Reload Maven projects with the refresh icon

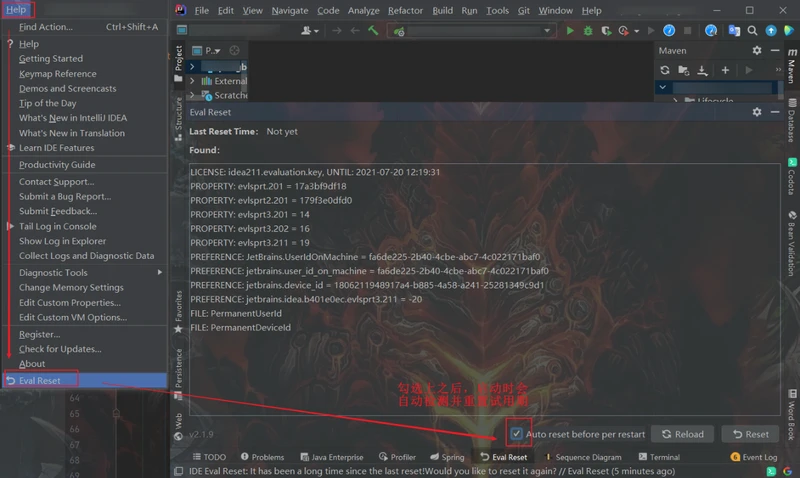664,70
